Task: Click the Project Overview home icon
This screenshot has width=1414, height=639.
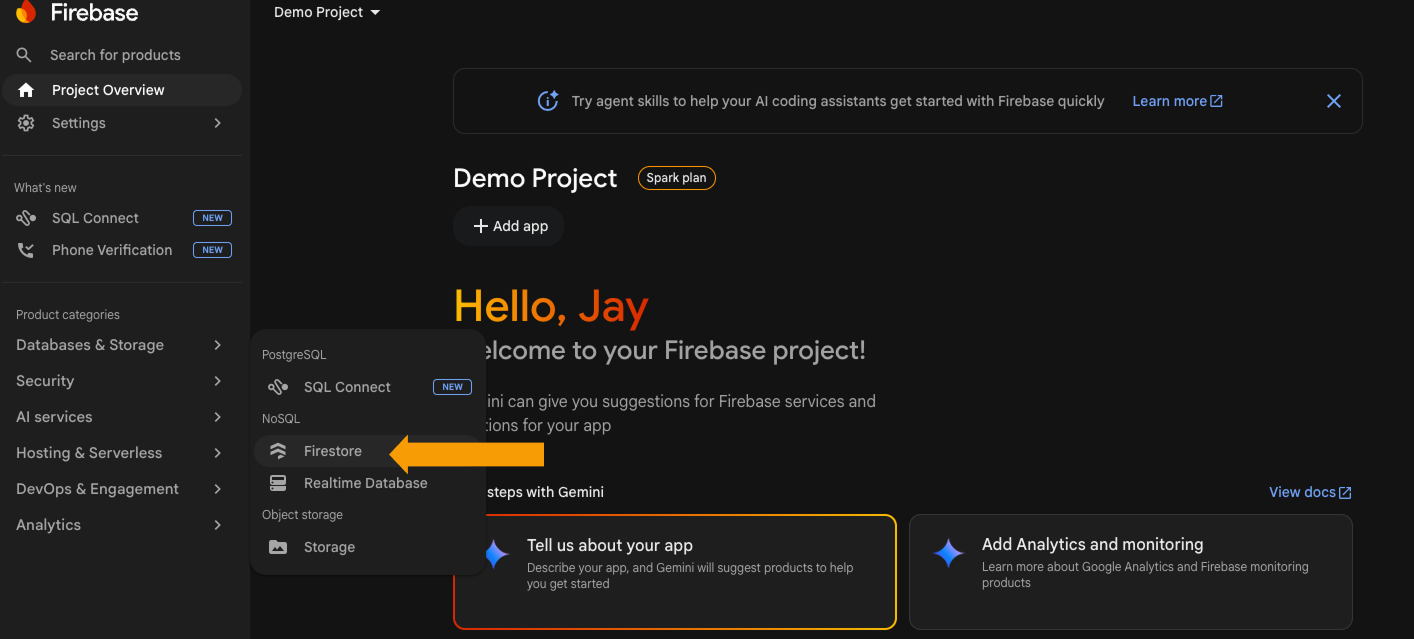Action: coord(26,90)
